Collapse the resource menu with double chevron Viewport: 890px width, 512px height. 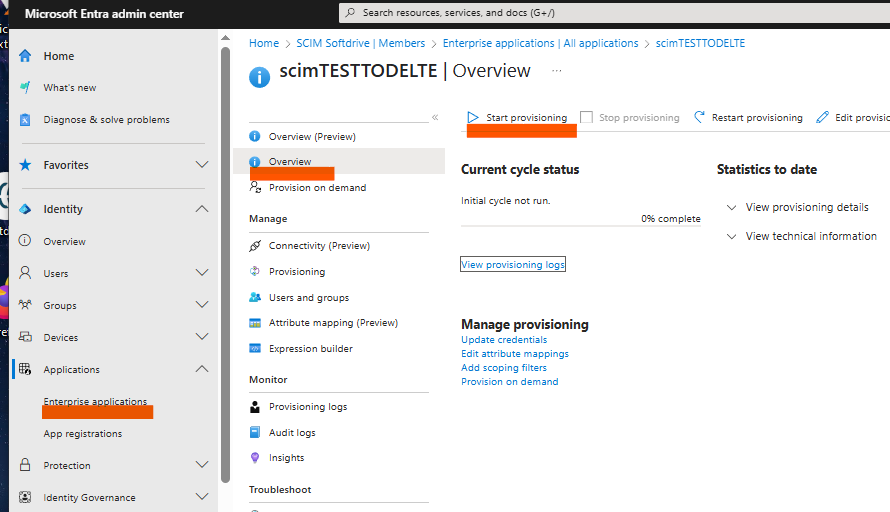(x=435, y=117)
